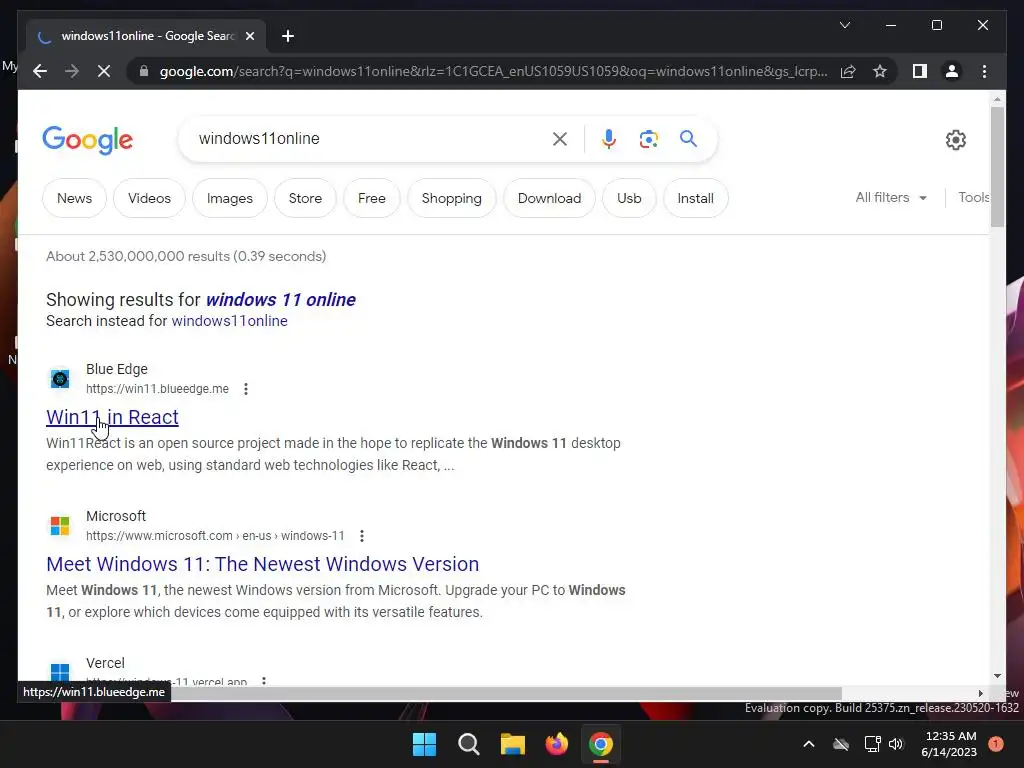This screenshot has width=1024, height=768.
Task: Launch Firefox from the taskbar
Action: coord(556,744)
